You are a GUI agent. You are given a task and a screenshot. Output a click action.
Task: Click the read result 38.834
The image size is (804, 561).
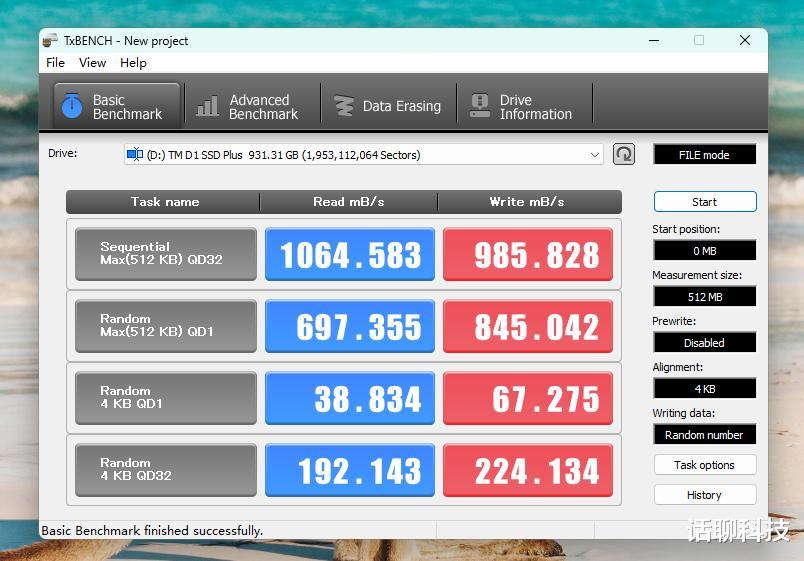point(350,398)
